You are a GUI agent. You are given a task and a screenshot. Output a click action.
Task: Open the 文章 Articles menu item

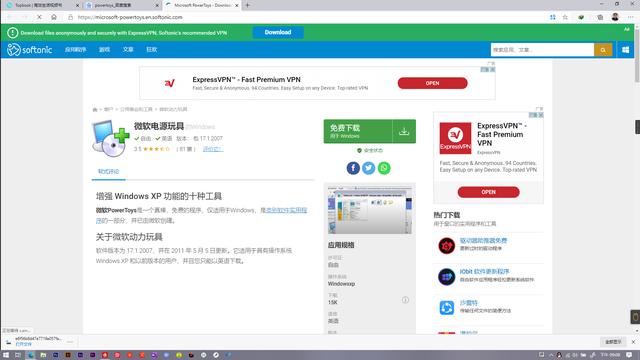pyautogui.click(x=128, y=49)
